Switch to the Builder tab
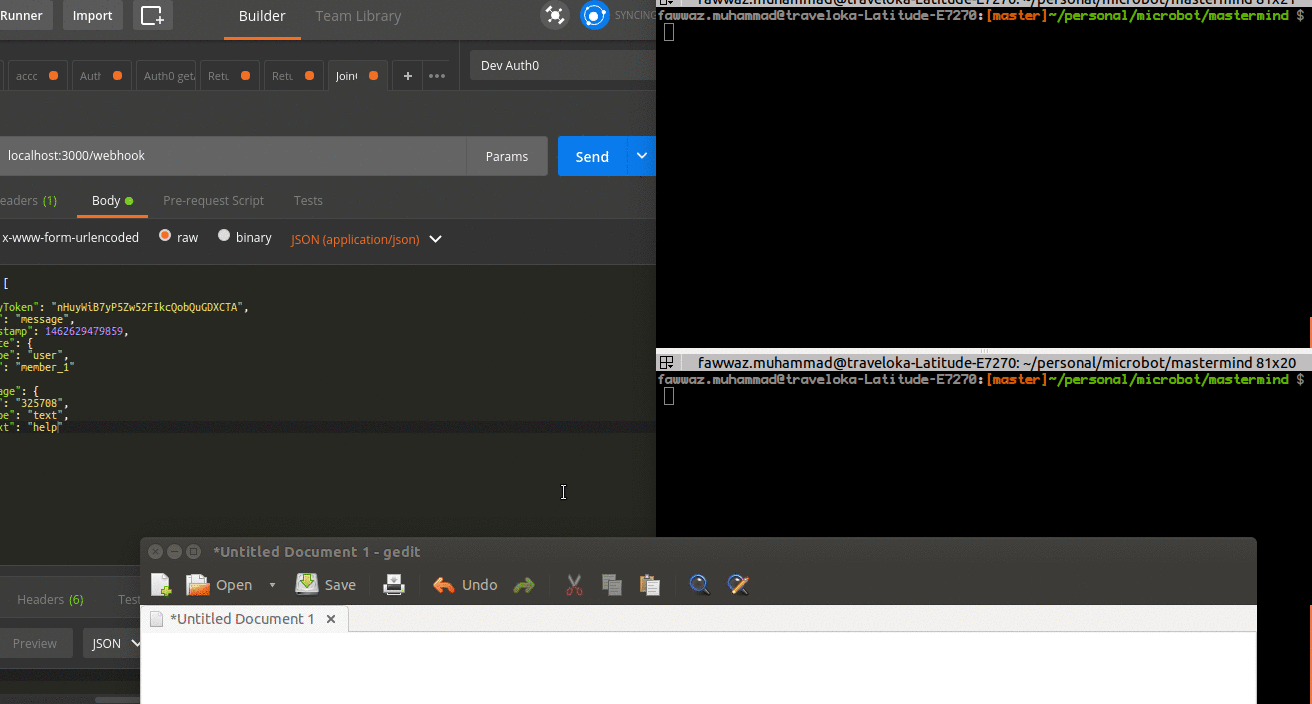 (262, 16)
